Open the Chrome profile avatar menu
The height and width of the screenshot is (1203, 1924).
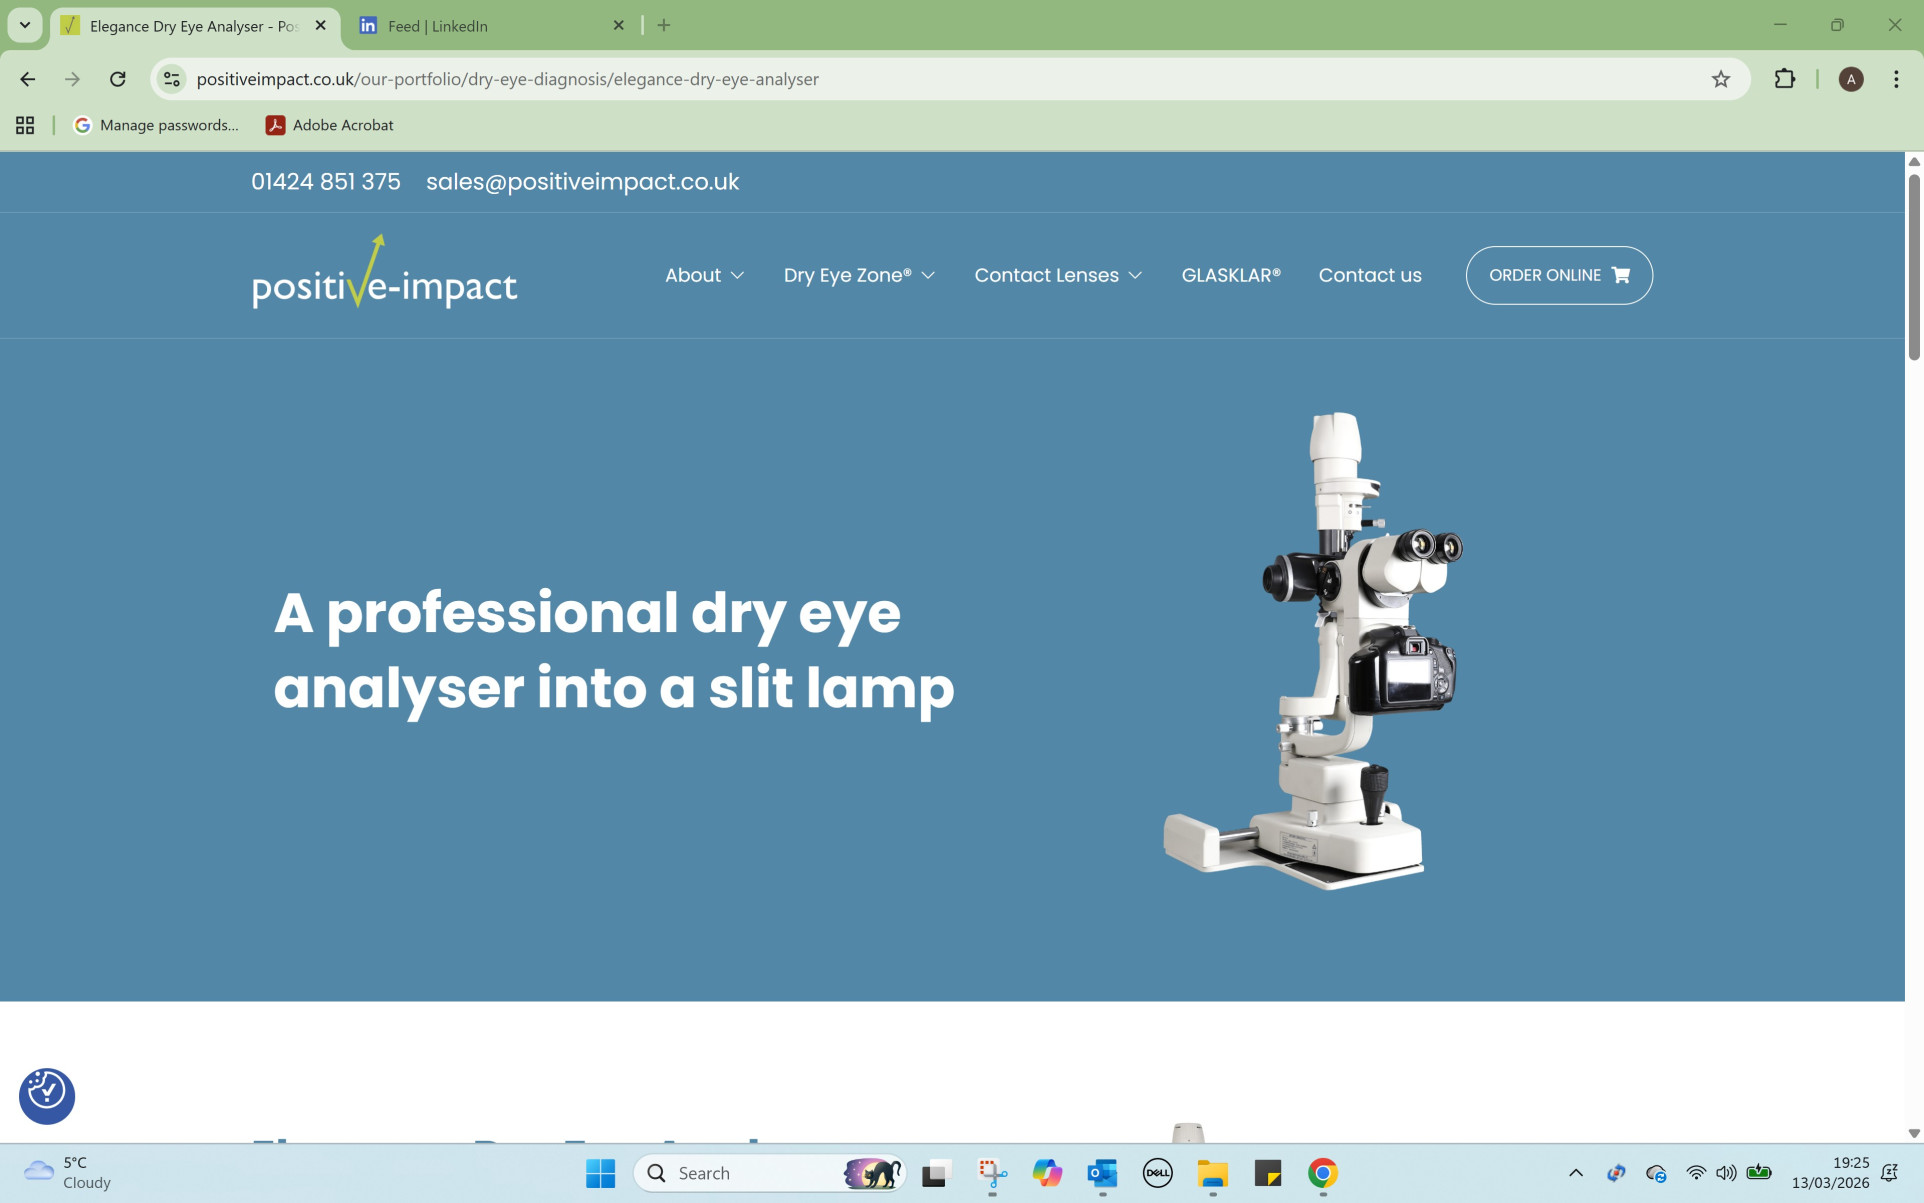point(1852,79)
